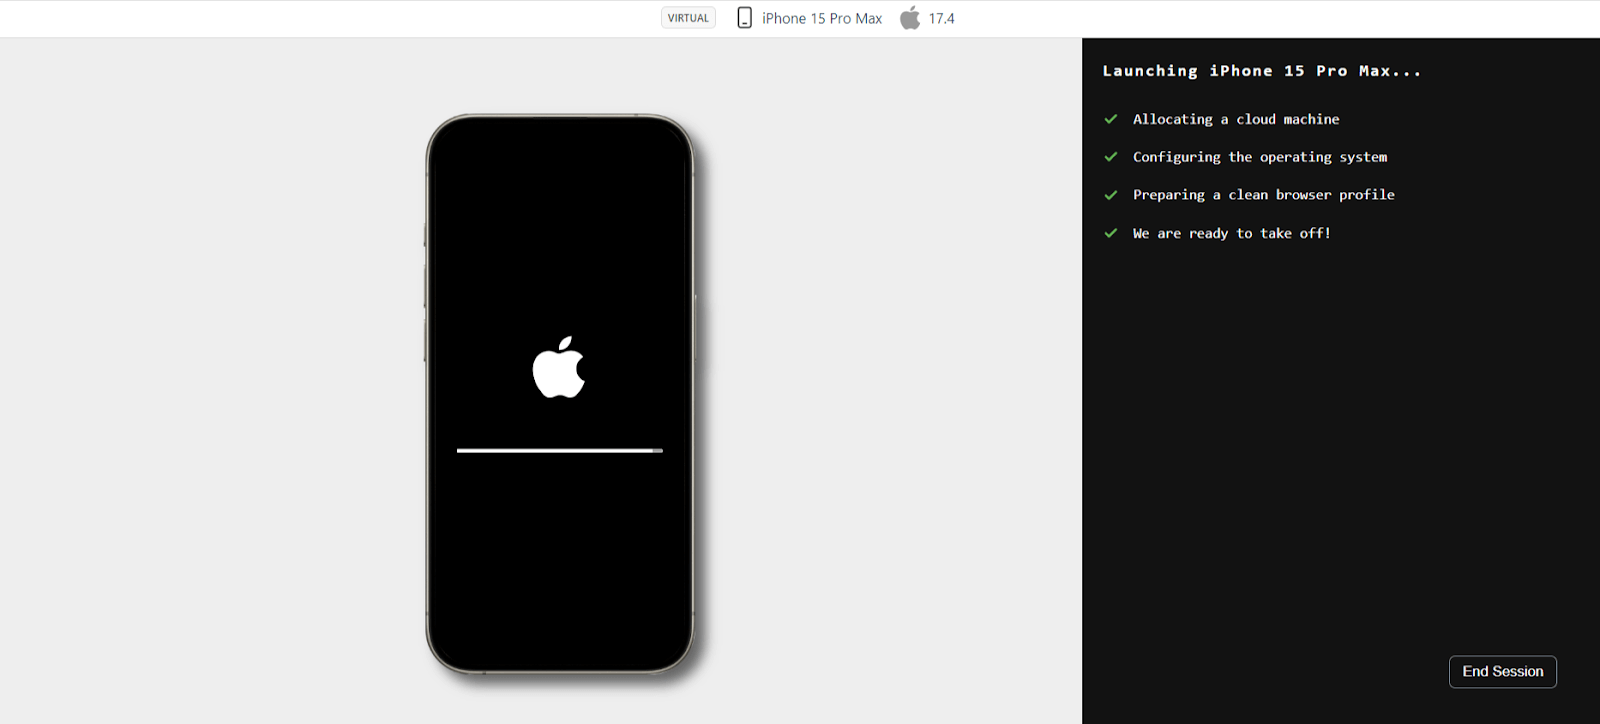Click the 17.4 iOS version number
Image resolution: width=1600 pixels, height=724 pixels.
click(942, 18)
